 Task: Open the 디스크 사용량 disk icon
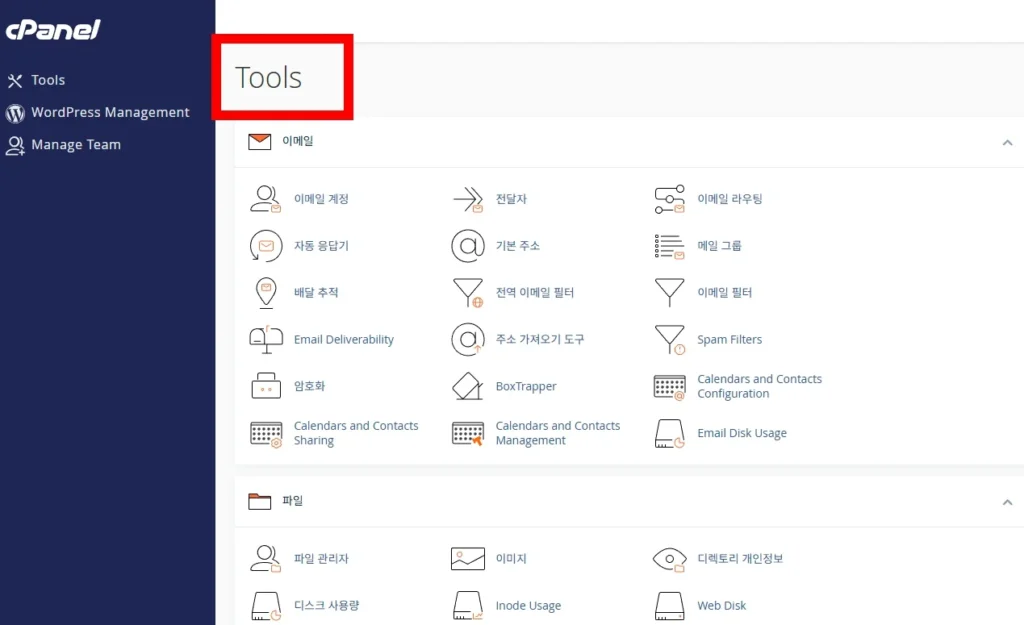[266, 605]
